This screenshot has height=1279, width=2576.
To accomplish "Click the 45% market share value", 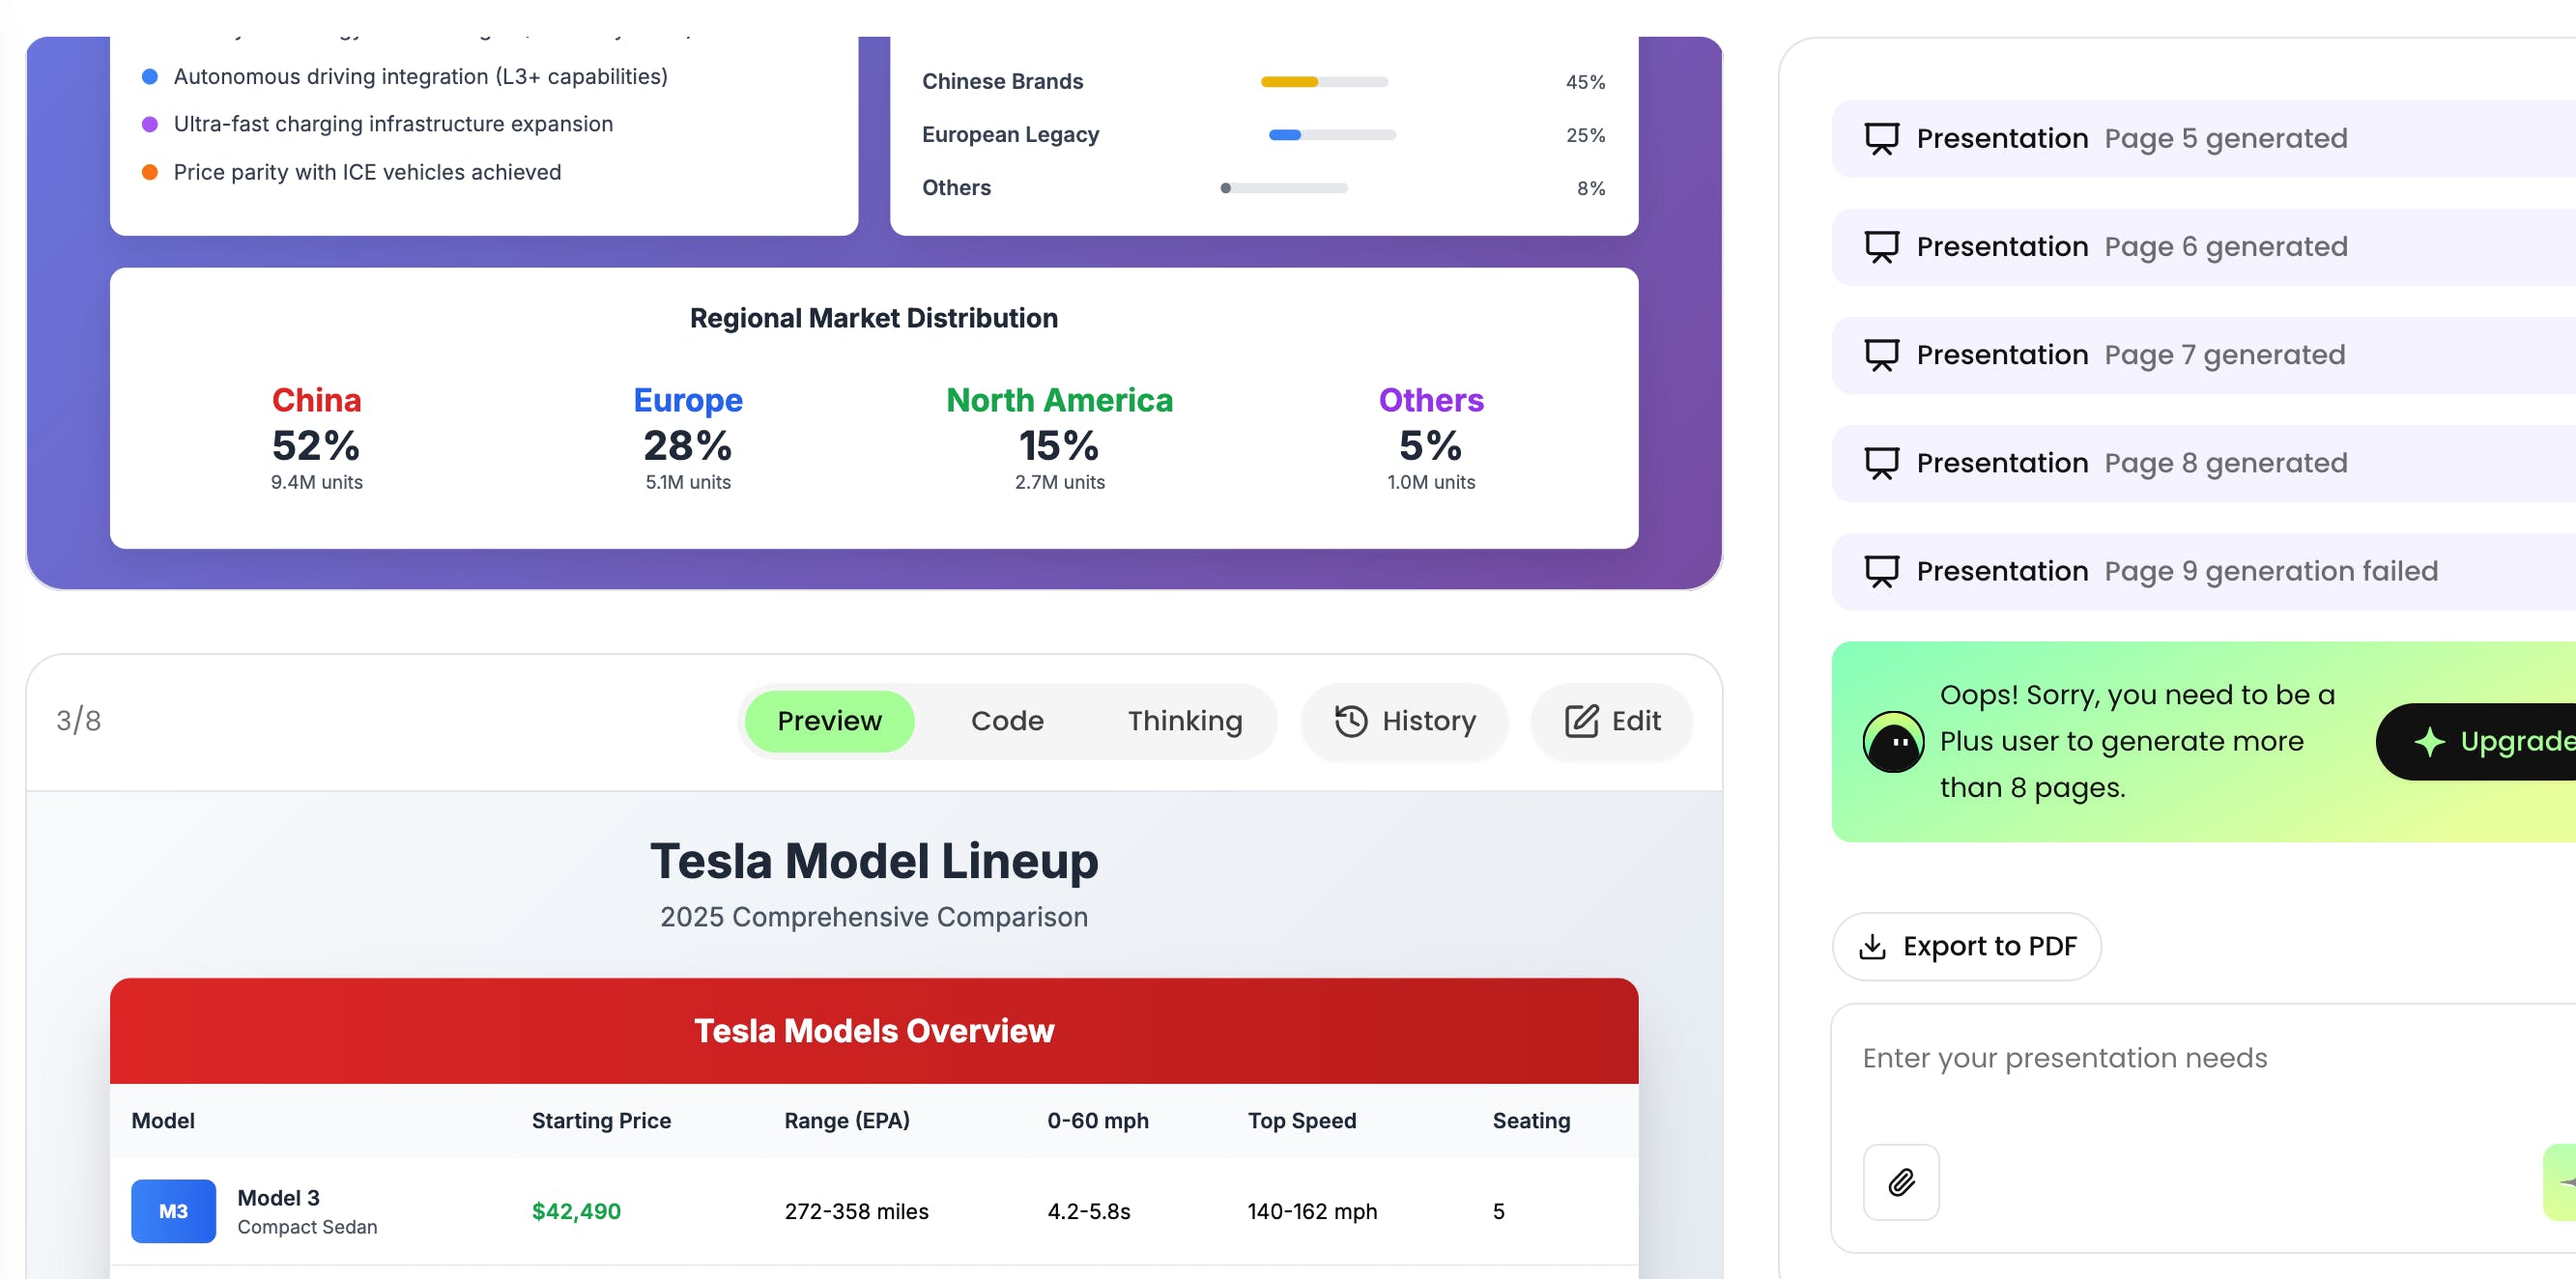I will 1585,82.
